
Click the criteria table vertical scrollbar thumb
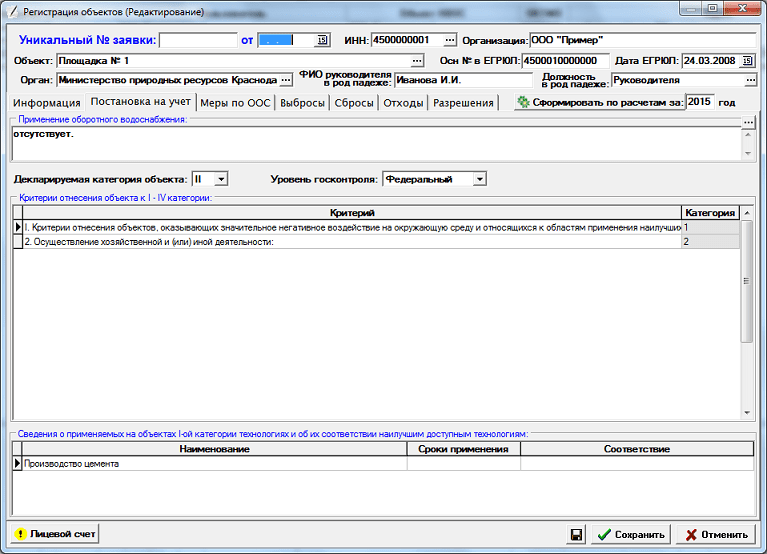pyautogui.click(x=746, y=281)
